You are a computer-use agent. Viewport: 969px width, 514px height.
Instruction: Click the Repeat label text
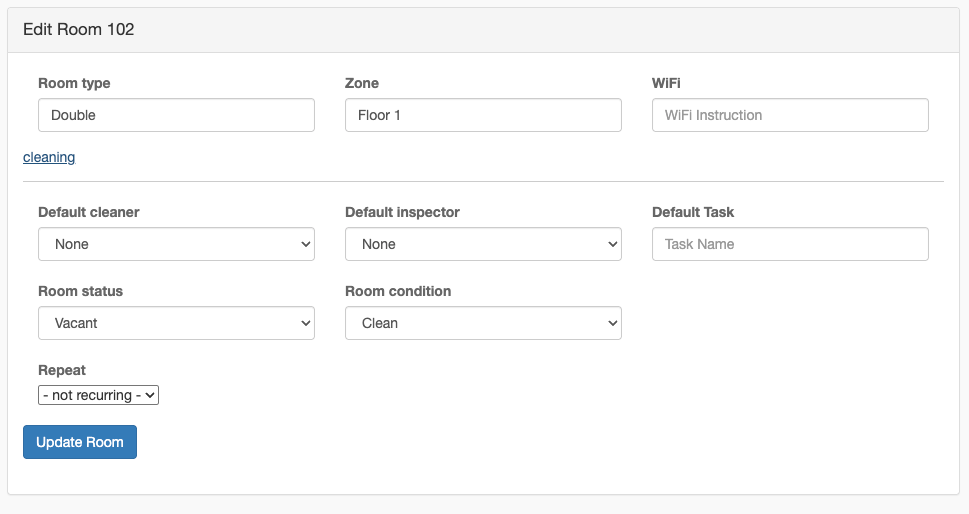coord(62,370)
